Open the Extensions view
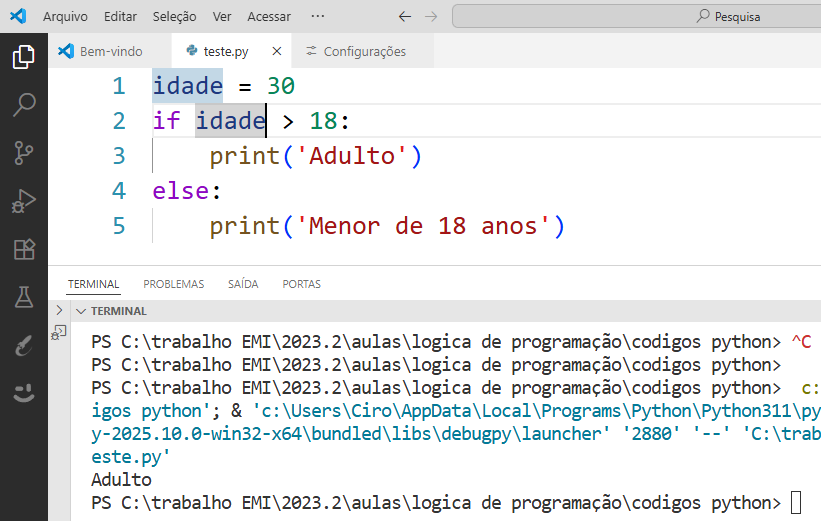The width and height of the screenshot is (821, 521). click(23, 249)
